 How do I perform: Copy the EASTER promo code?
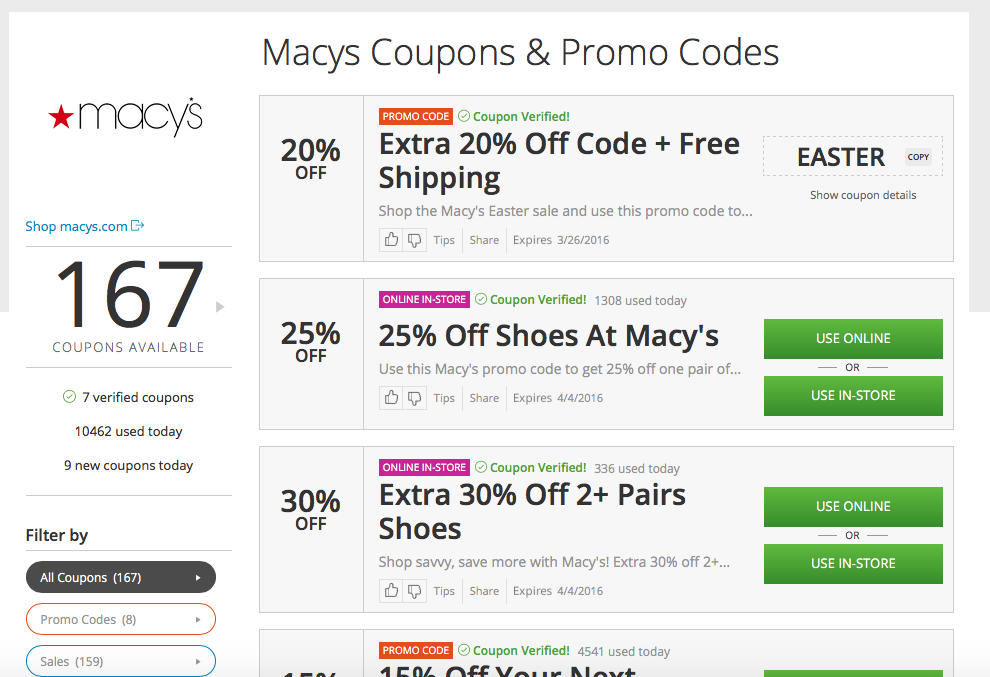coord(918,157)
